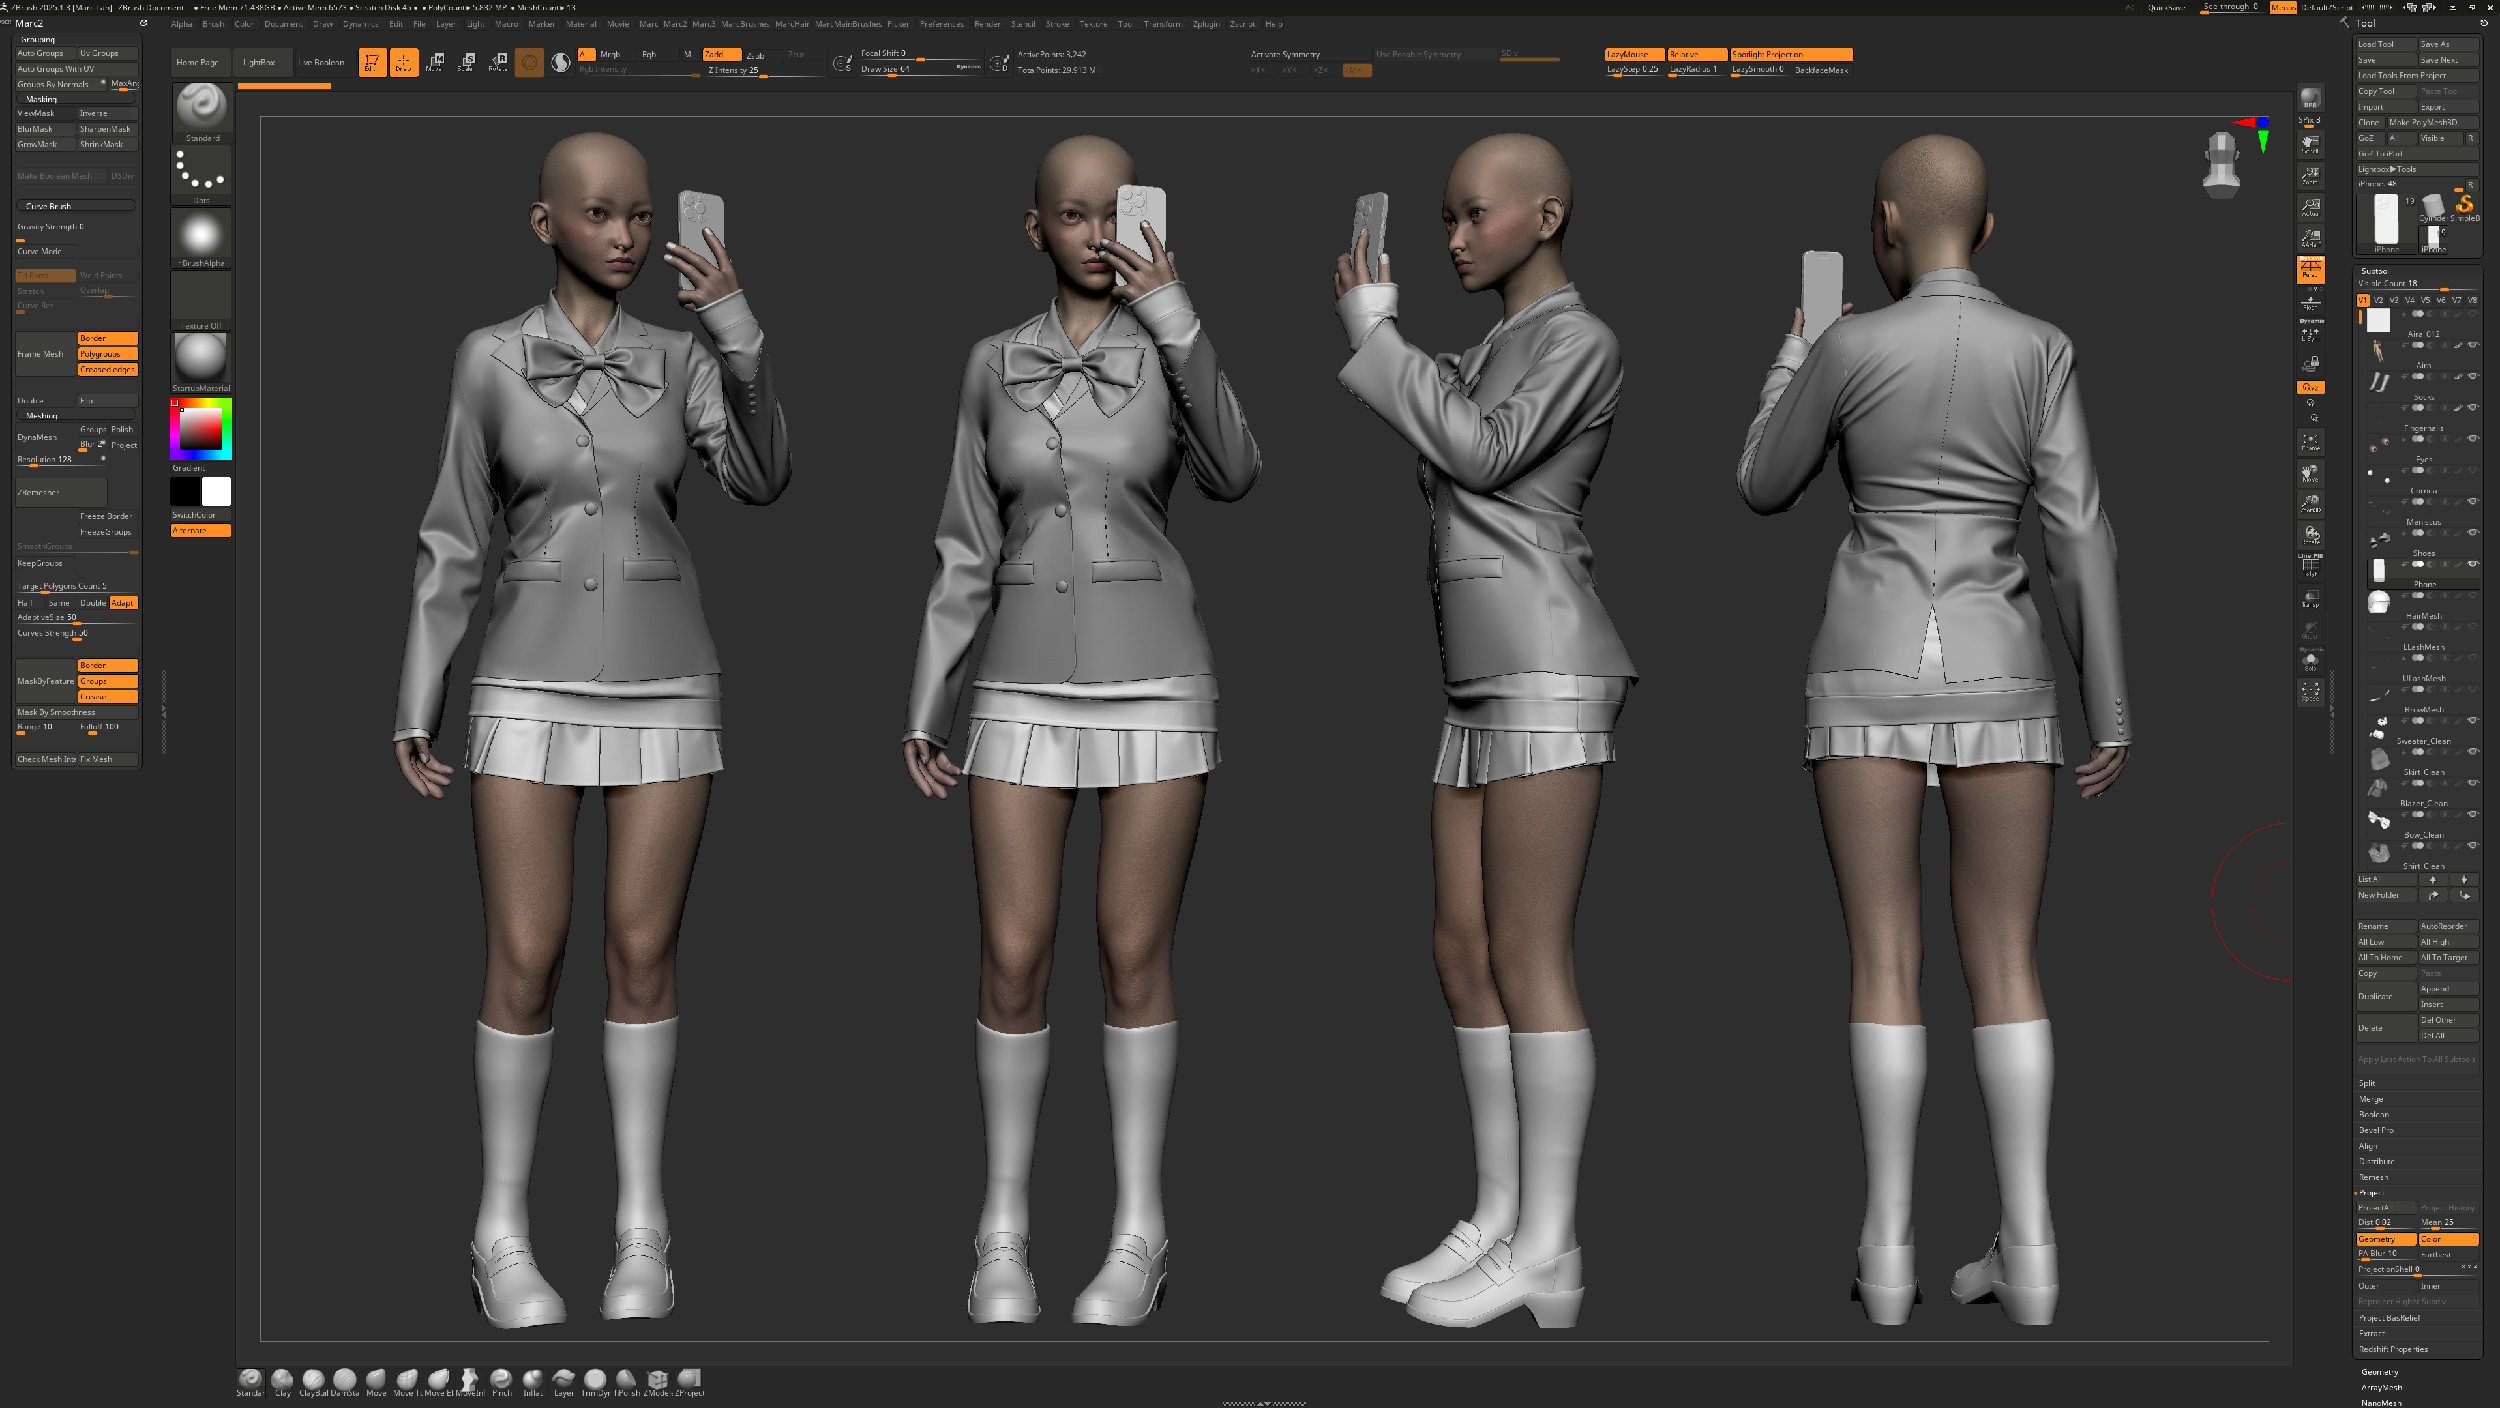
Task: Select the Pinch brush in bottom shelf
Action: click(501, 1382)
